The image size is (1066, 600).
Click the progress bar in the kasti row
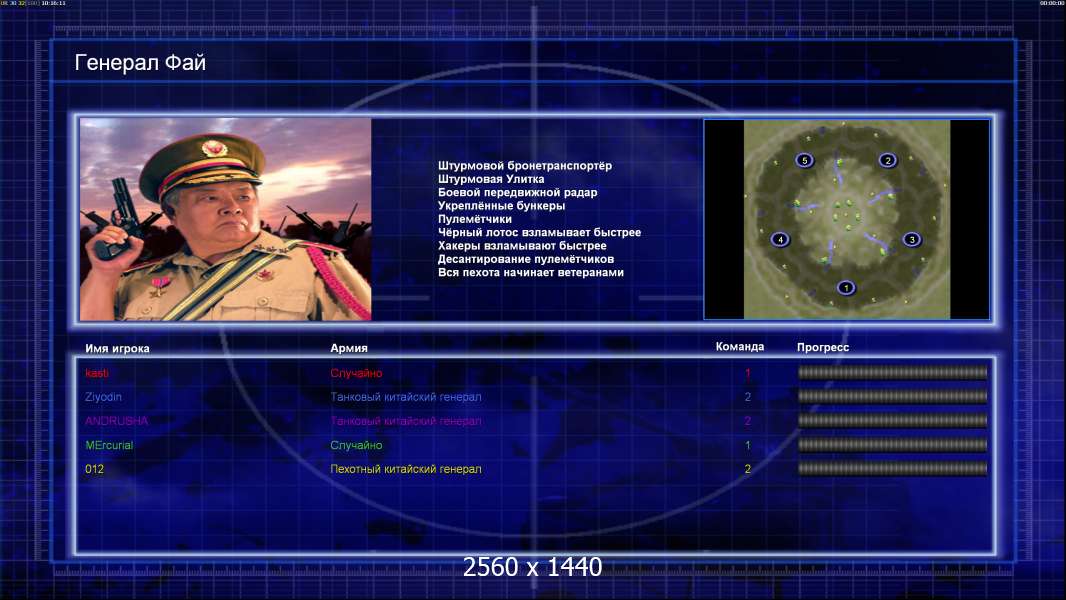click(x=893, y=372)
